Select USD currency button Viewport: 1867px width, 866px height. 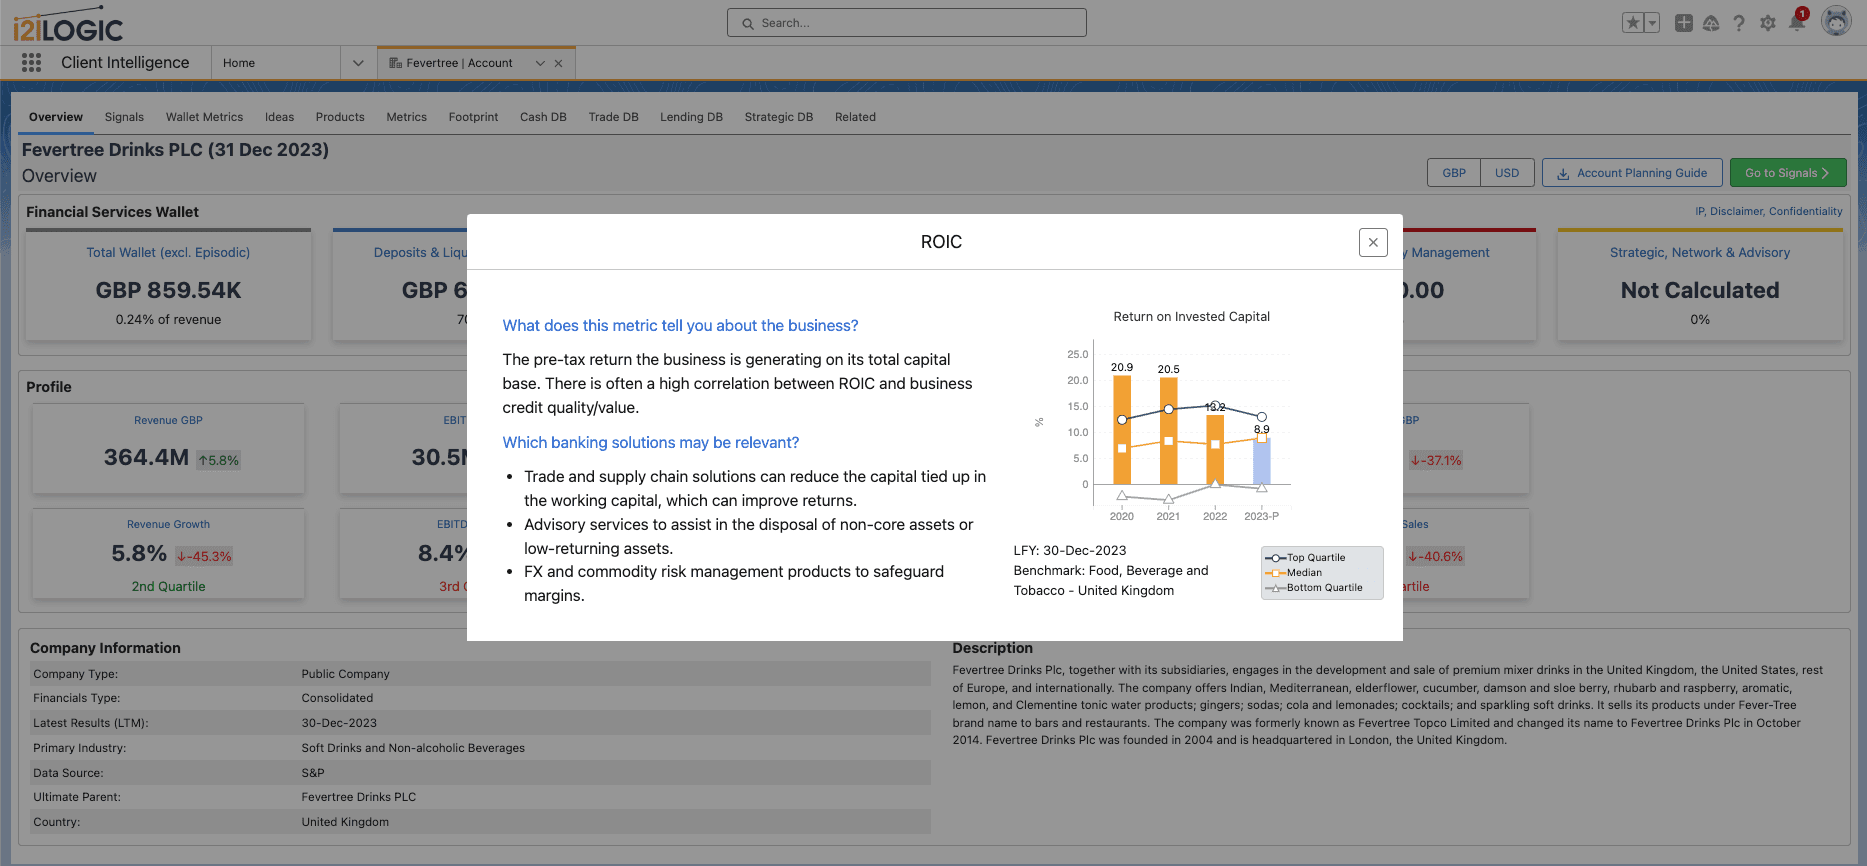click(1507, 173)
